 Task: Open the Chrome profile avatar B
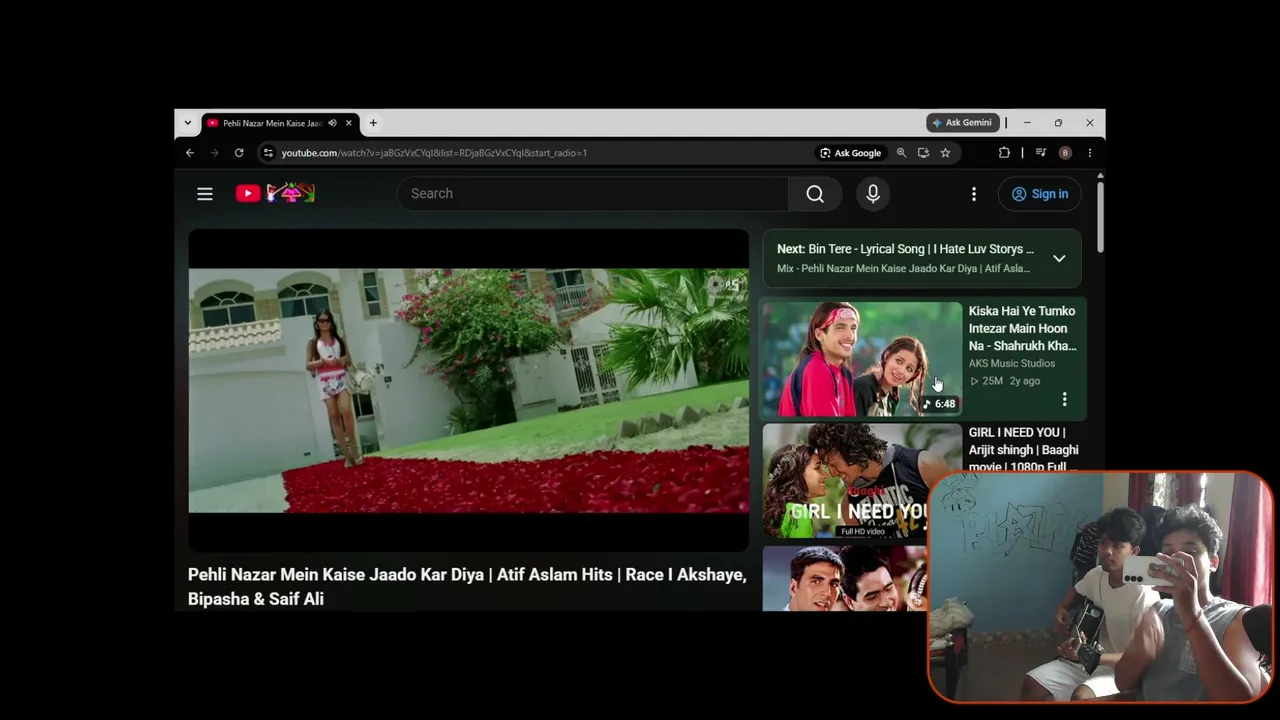pos(1065,153)
